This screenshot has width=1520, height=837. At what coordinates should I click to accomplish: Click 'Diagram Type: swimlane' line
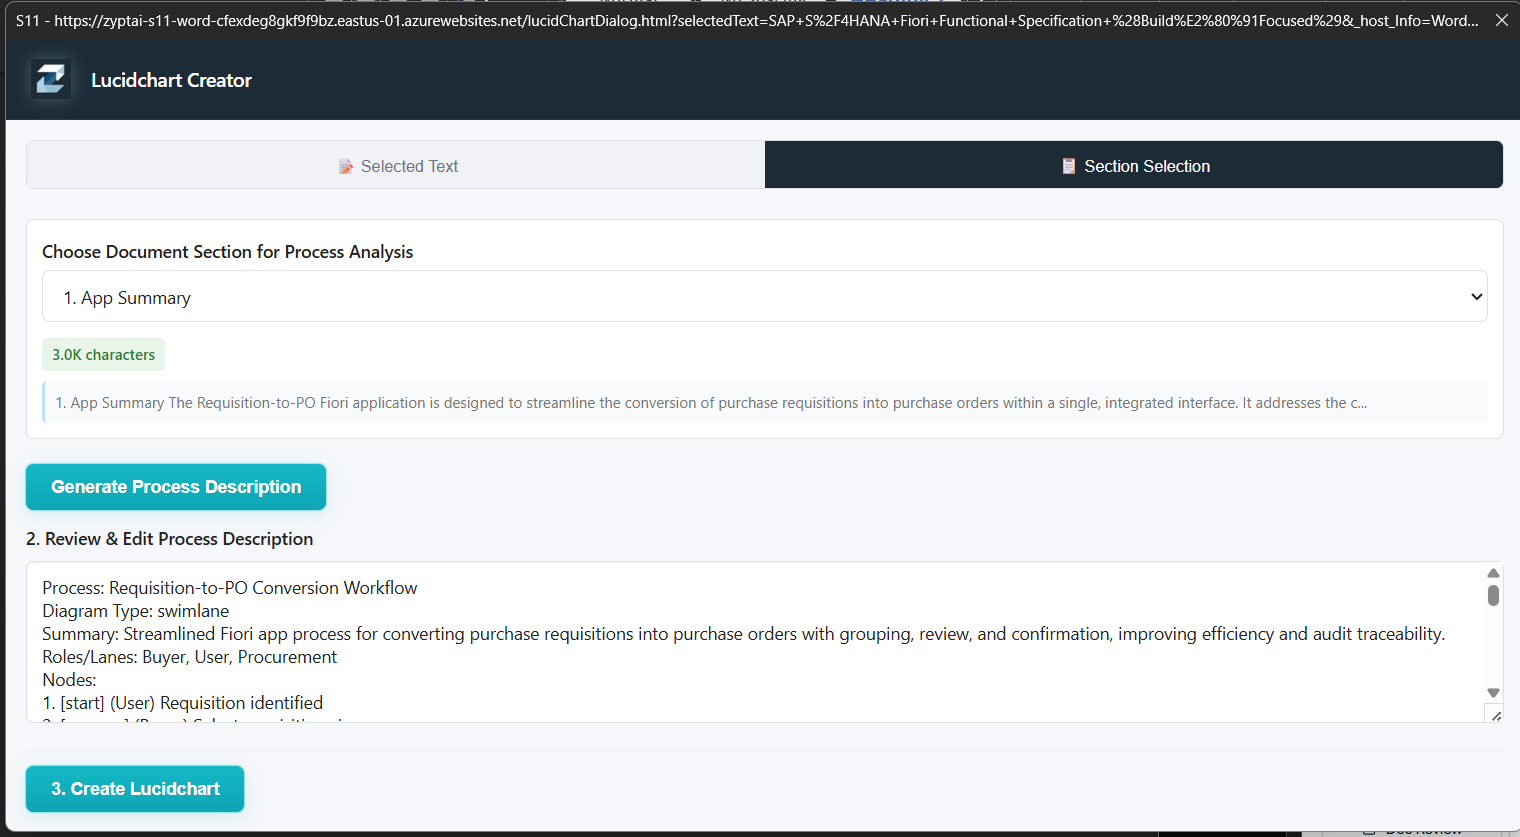136,611
